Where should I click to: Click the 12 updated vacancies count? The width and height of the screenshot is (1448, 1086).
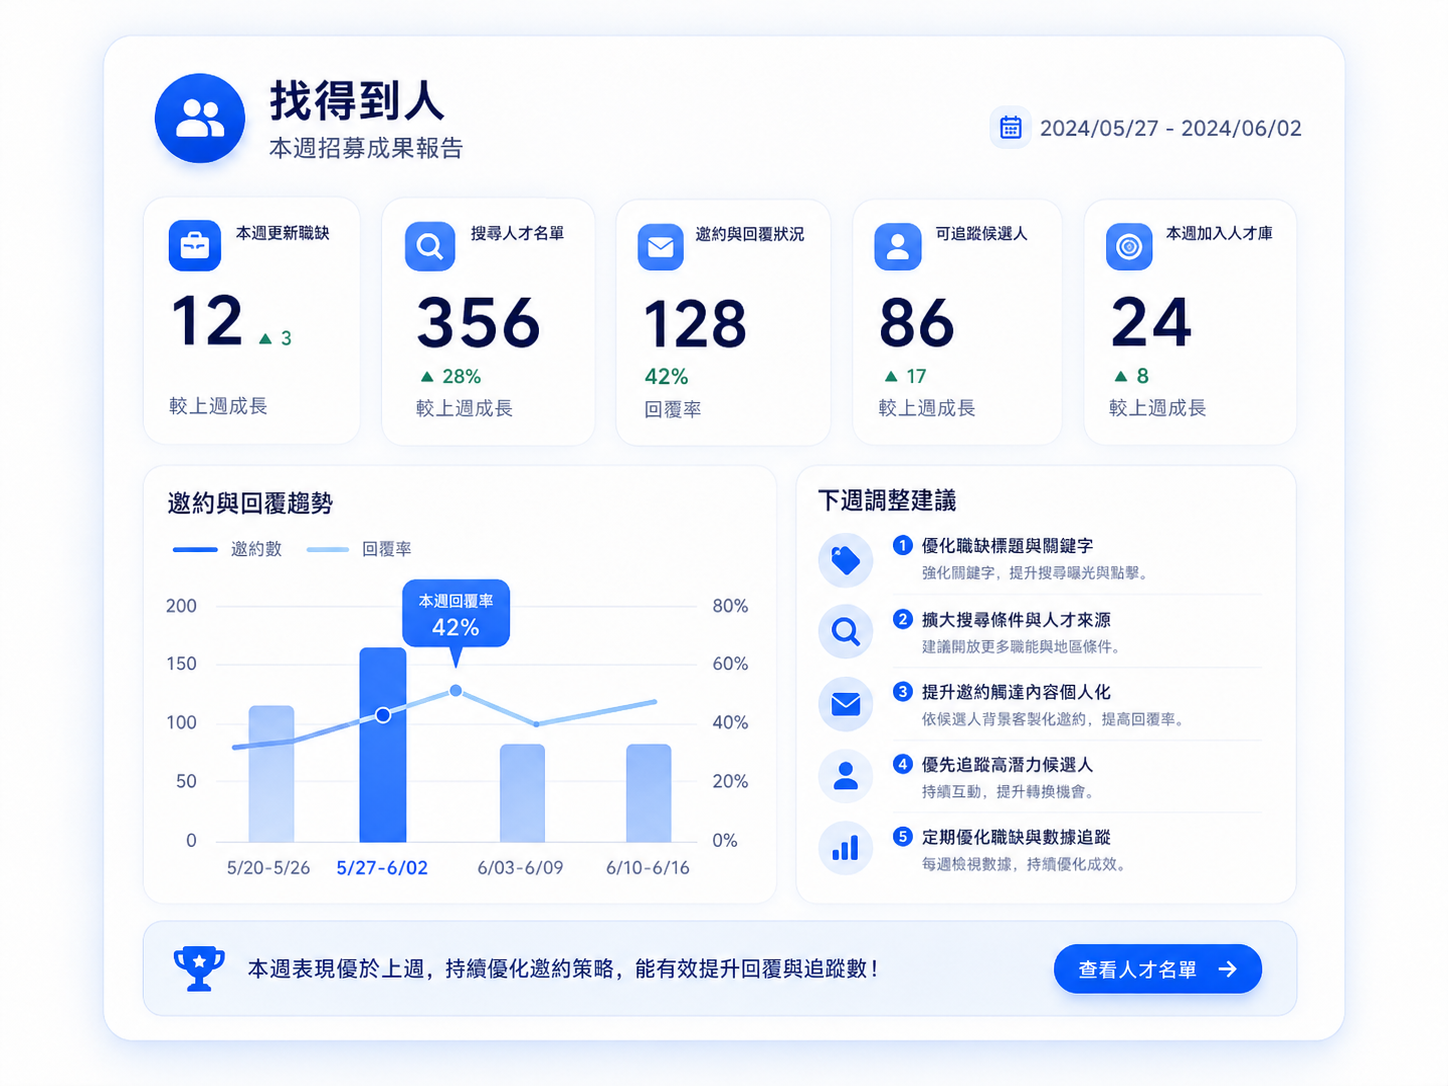207,320
